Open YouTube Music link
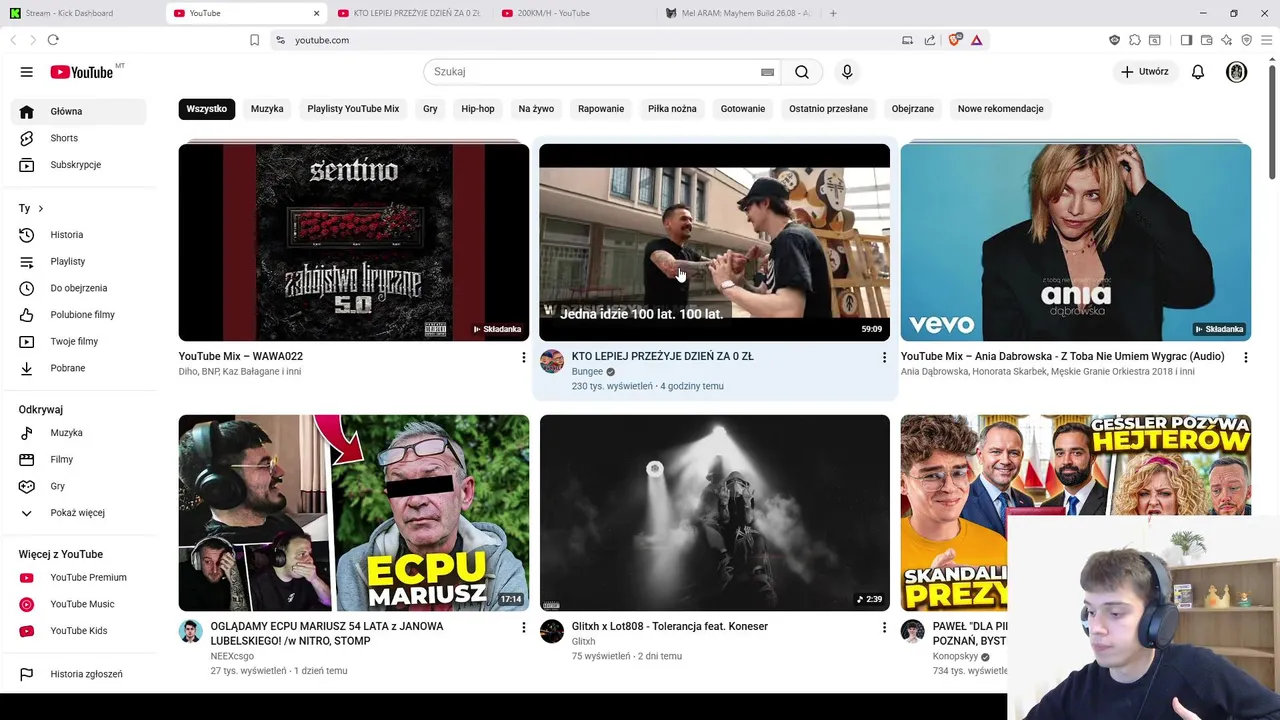Viewport: 1280px width, 720px height. 78,604
